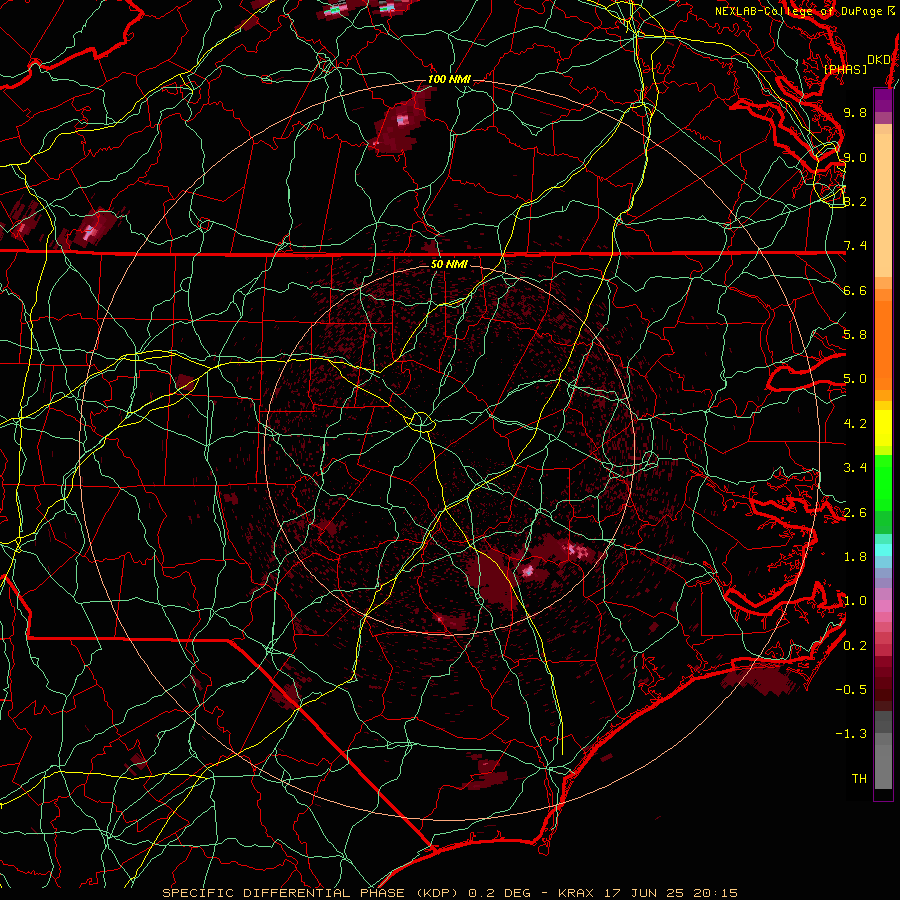
Task: Click the 3.4 legend value
Action: coord(855,468)
